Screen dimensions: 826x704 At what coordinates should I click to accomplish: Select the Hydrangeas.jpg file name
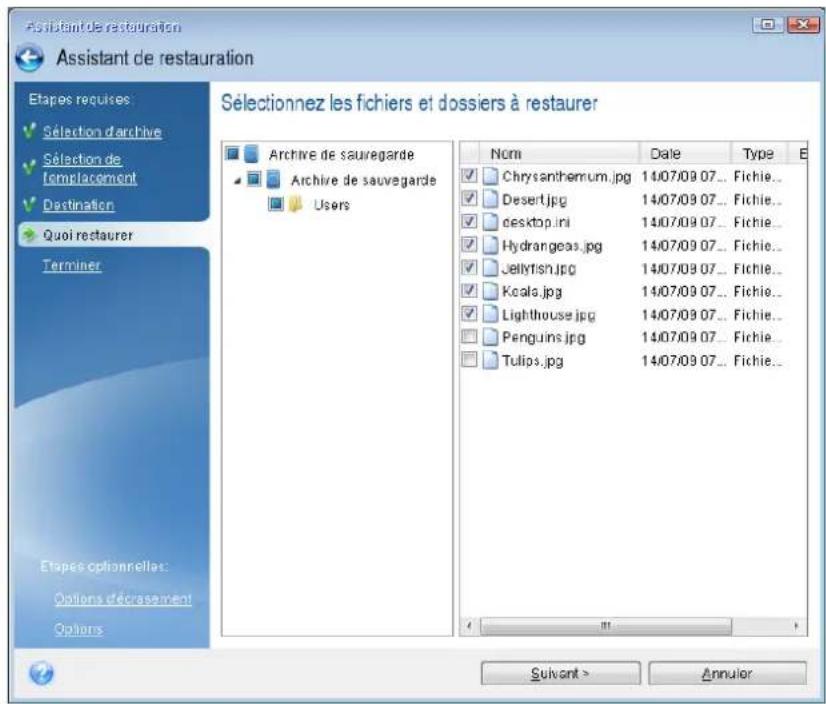pos(552,246)
